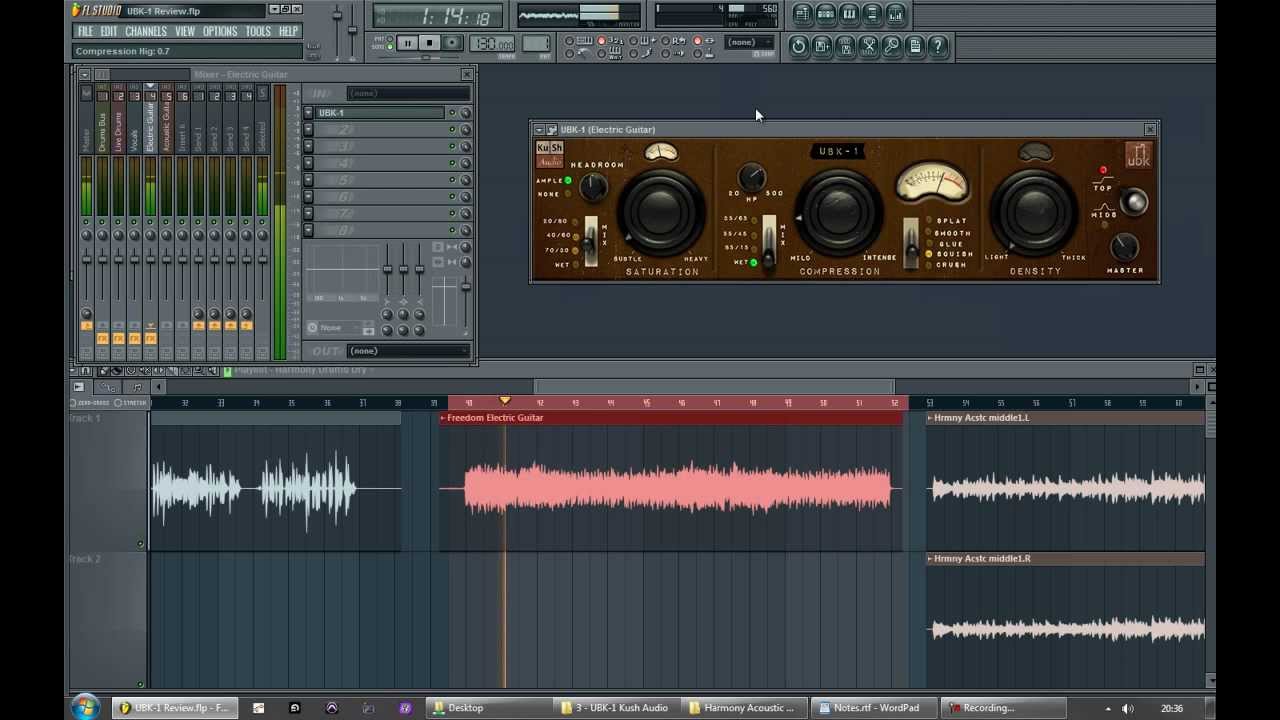Pause playback with the transport pause button
The image size is (1280, 720).
point(407,43)
